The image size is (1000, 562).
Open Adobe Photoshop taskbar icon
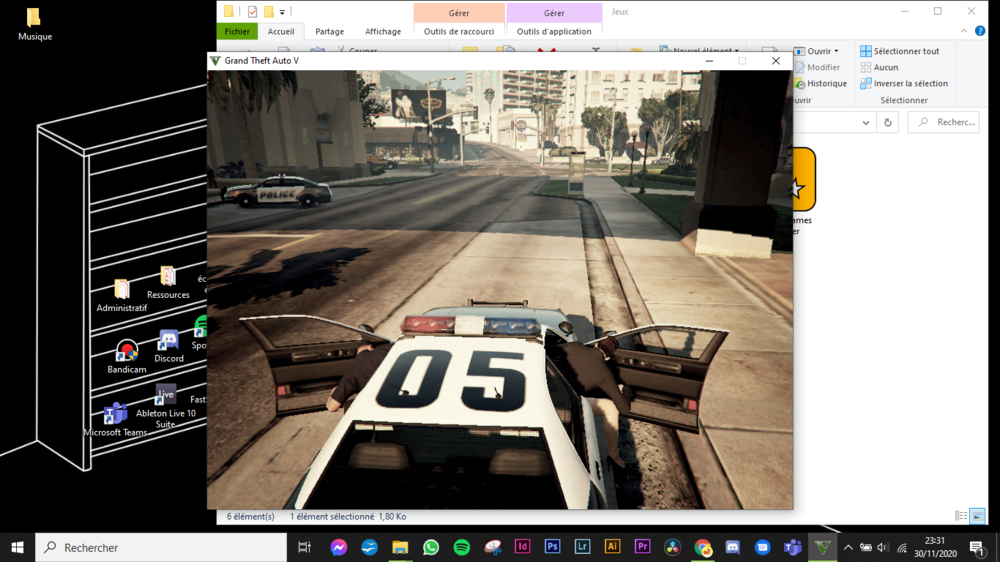click(x=552, y=548)
